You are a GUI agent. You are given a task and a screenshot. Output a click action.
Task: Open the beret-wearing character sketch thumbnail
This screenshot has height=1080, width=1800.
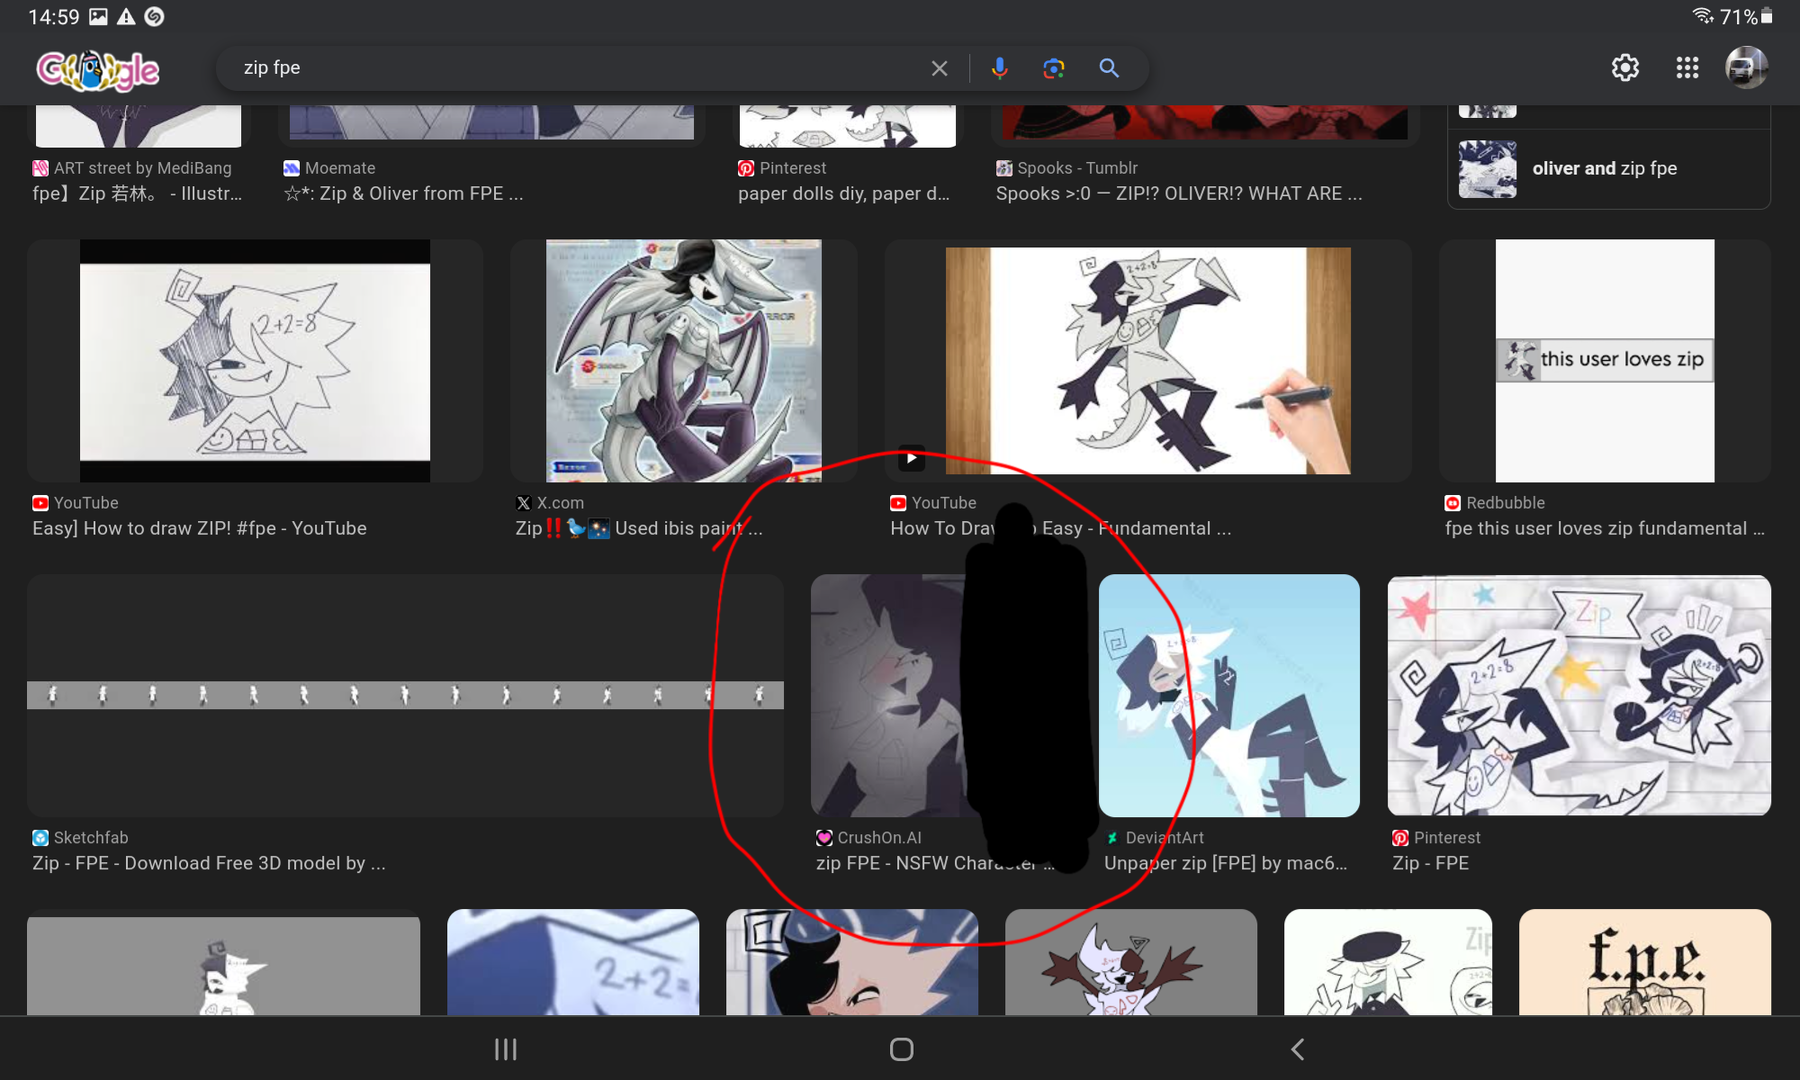1388,962
